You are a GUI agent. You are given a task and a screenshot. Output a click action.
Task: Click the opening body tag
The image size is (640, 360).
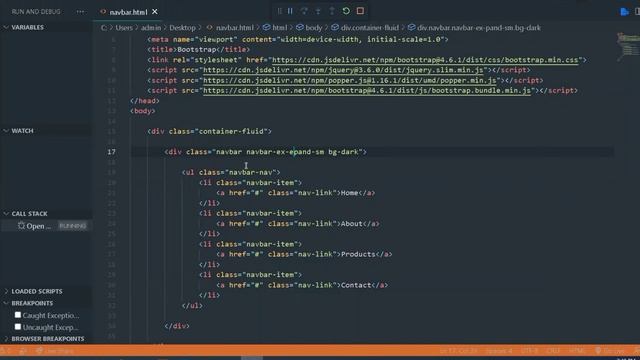pyautogui.click(x=142, y=111)
